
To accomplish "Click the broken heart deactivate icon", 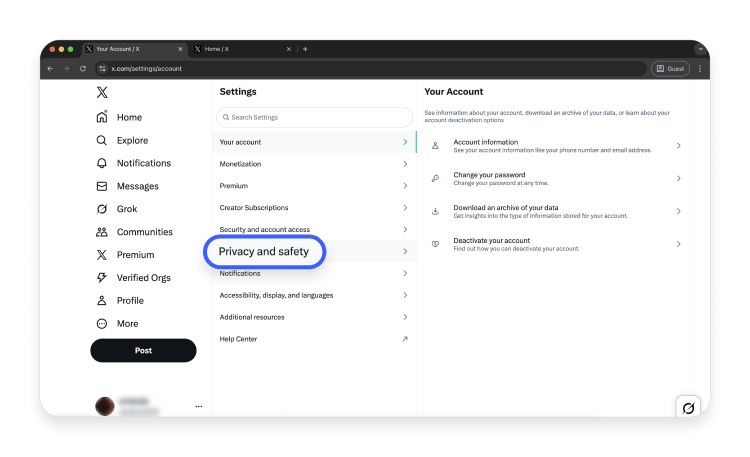I will pyautogui.click(x=435, y=244).
